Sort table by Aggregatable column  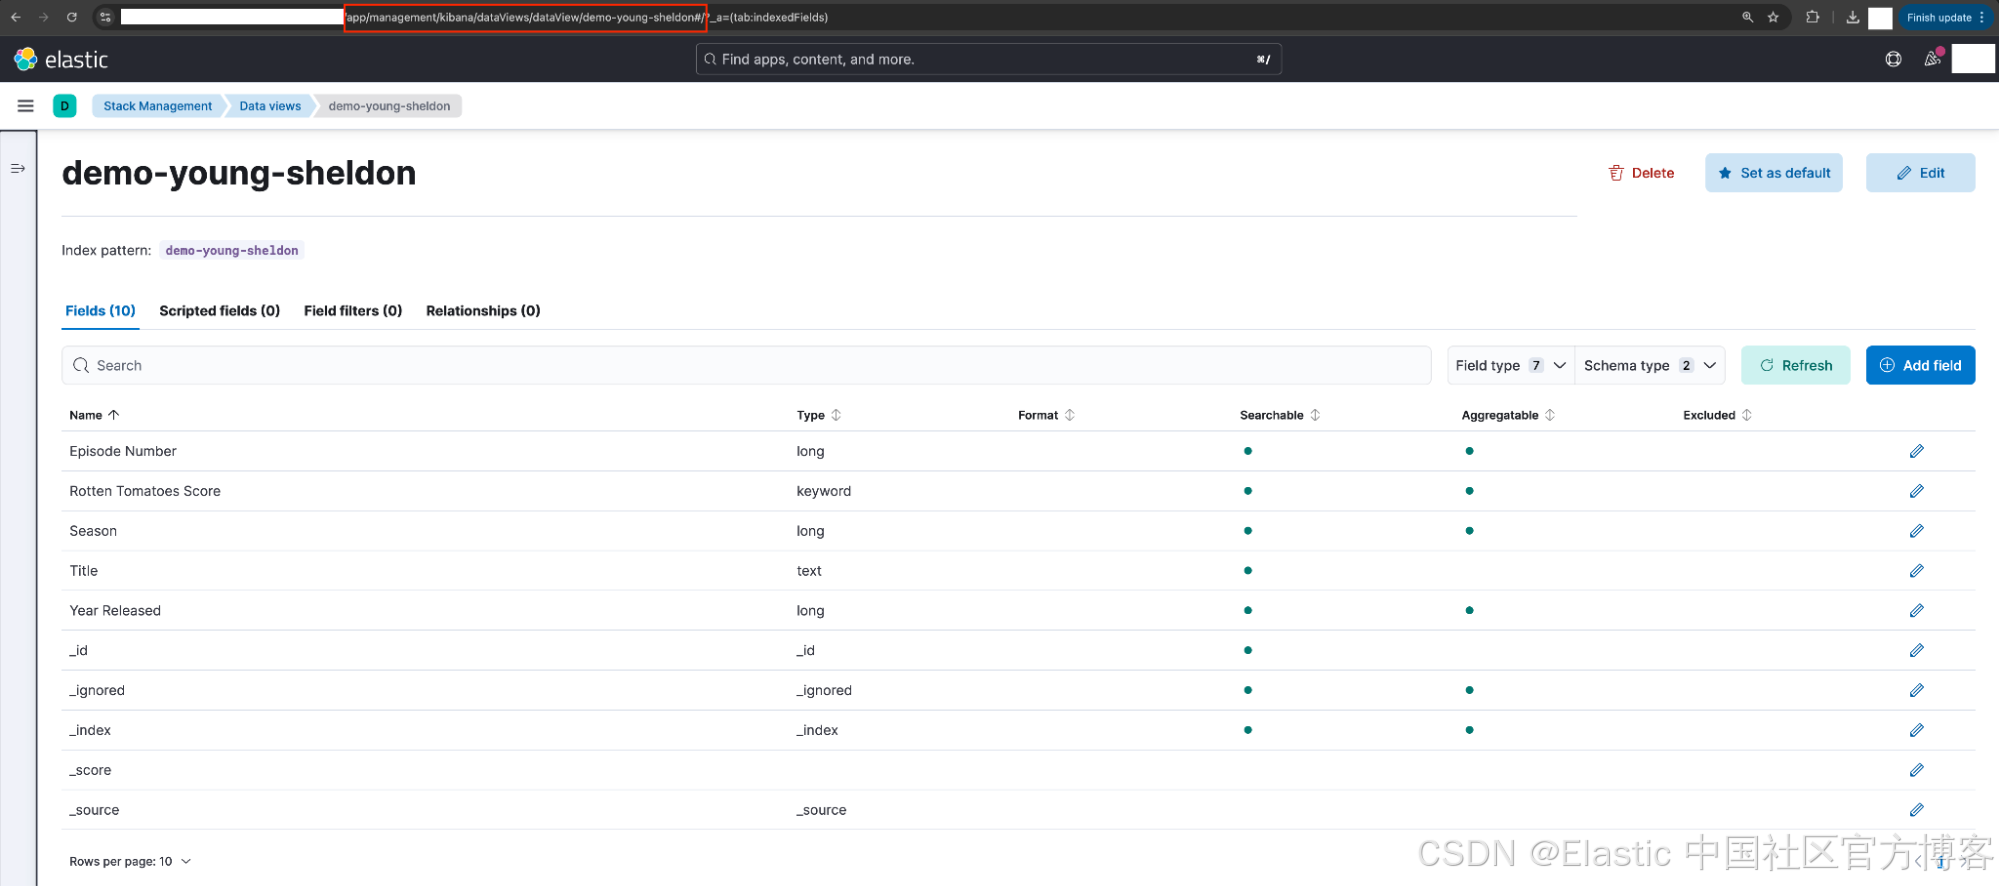(x=1508, y=415)
